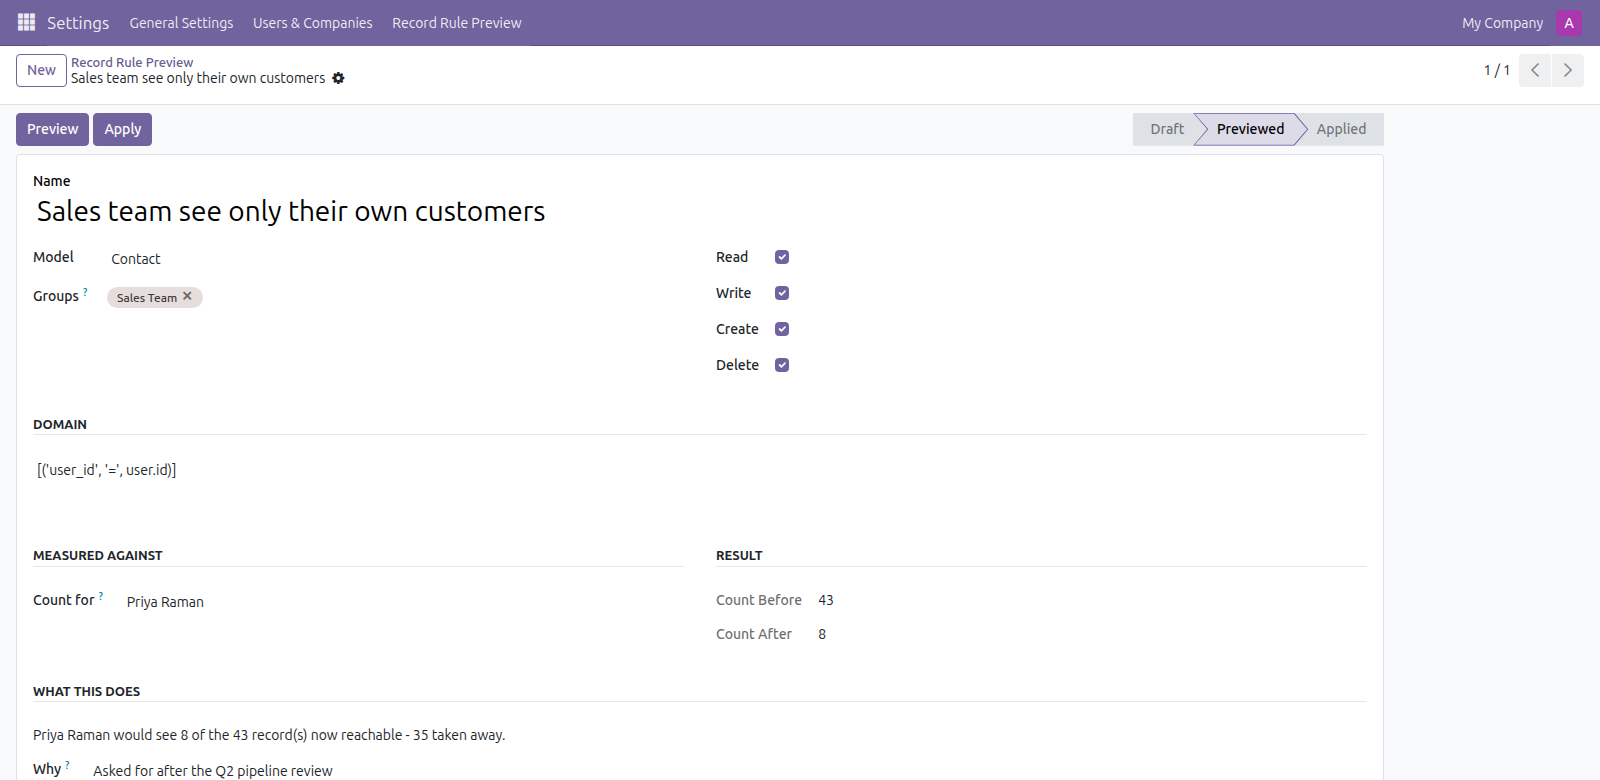The width and height of the screenshot is (1600, 780).
Task: Click the Apply button
Action: pyautogui.click(x=122, y=129)
